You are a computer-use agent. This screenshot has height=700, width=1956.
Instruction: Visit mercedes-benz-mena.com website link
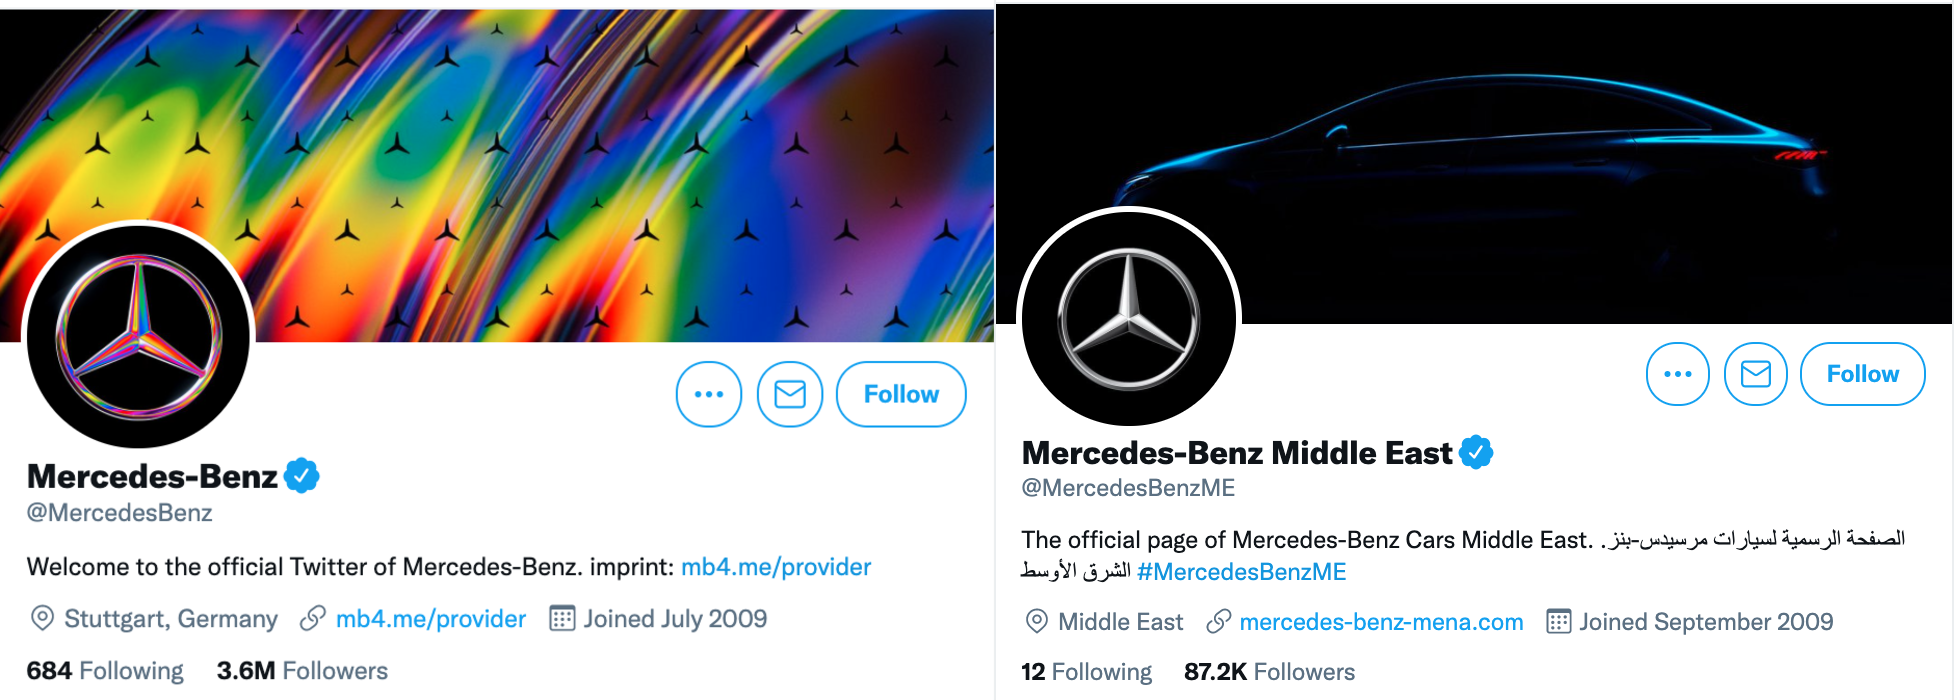coord(1381,622)
